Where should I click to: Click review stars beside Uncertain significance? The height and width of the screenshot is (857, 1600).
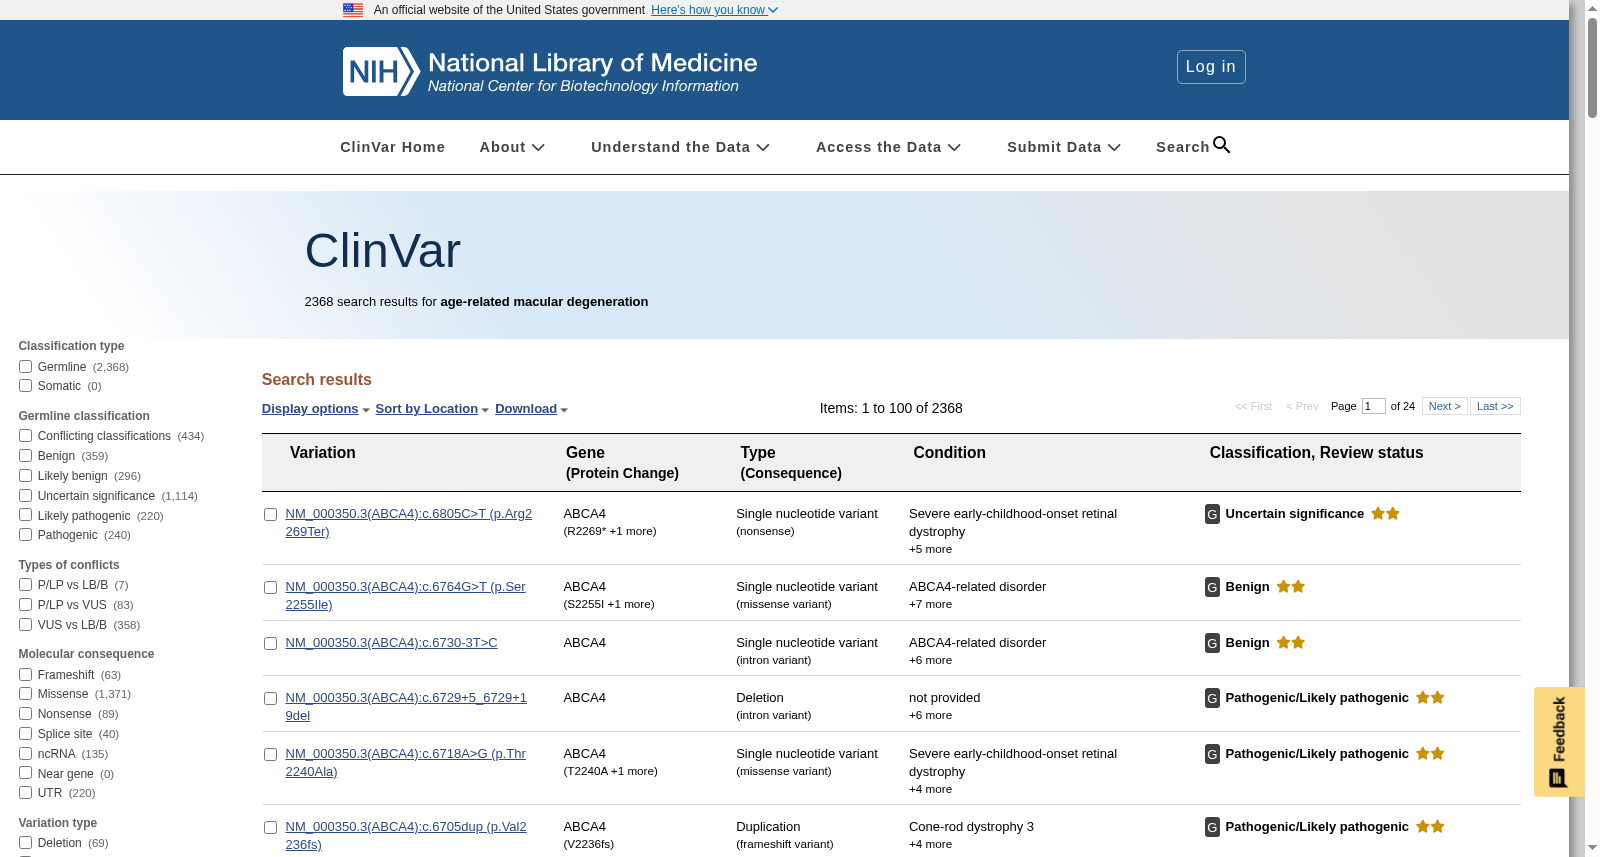[x=1385, y=513]
